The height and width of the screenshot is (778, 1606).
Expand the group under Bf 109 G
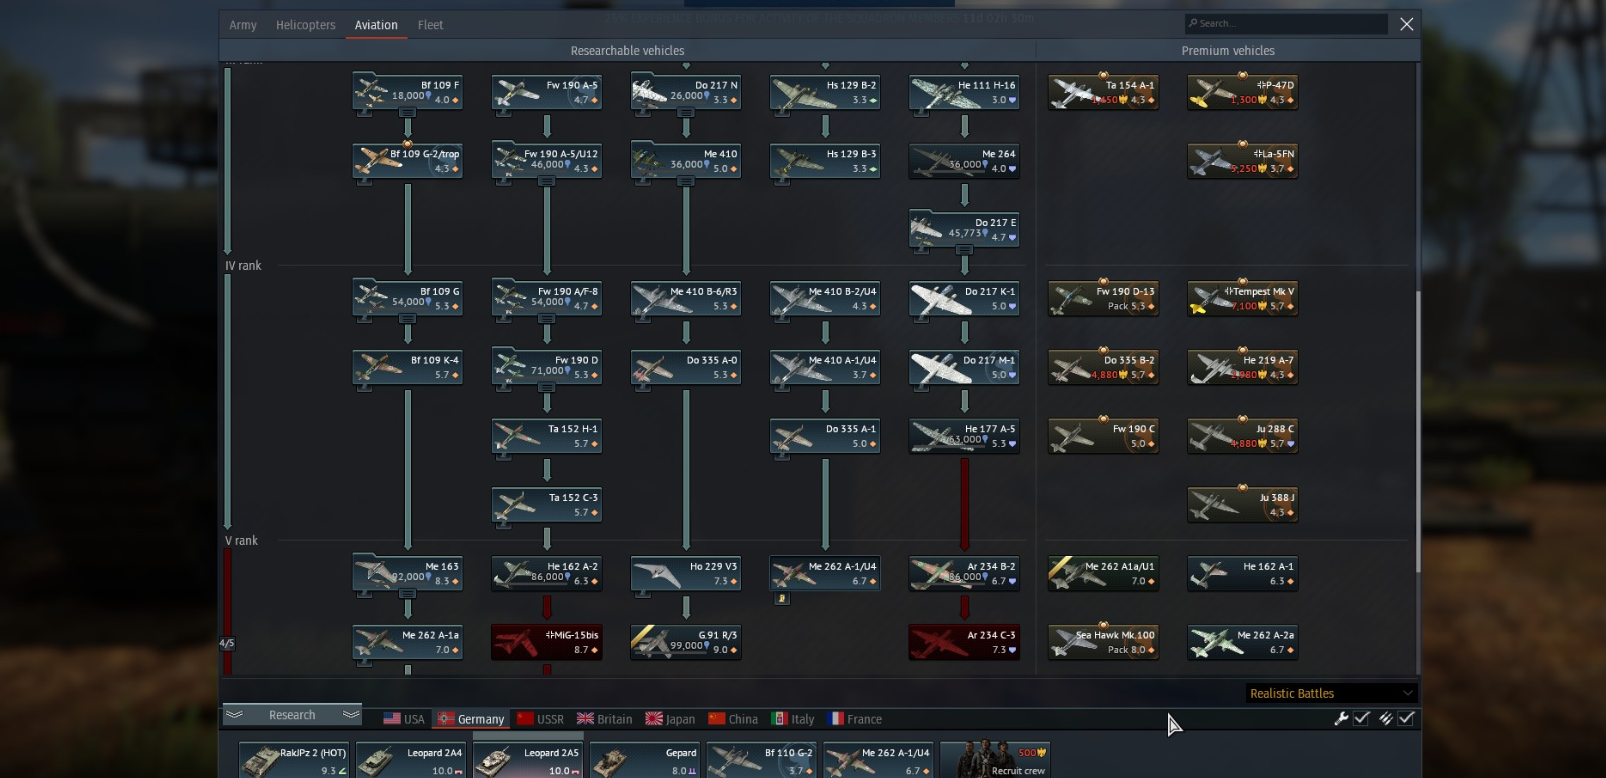point(407,319)
